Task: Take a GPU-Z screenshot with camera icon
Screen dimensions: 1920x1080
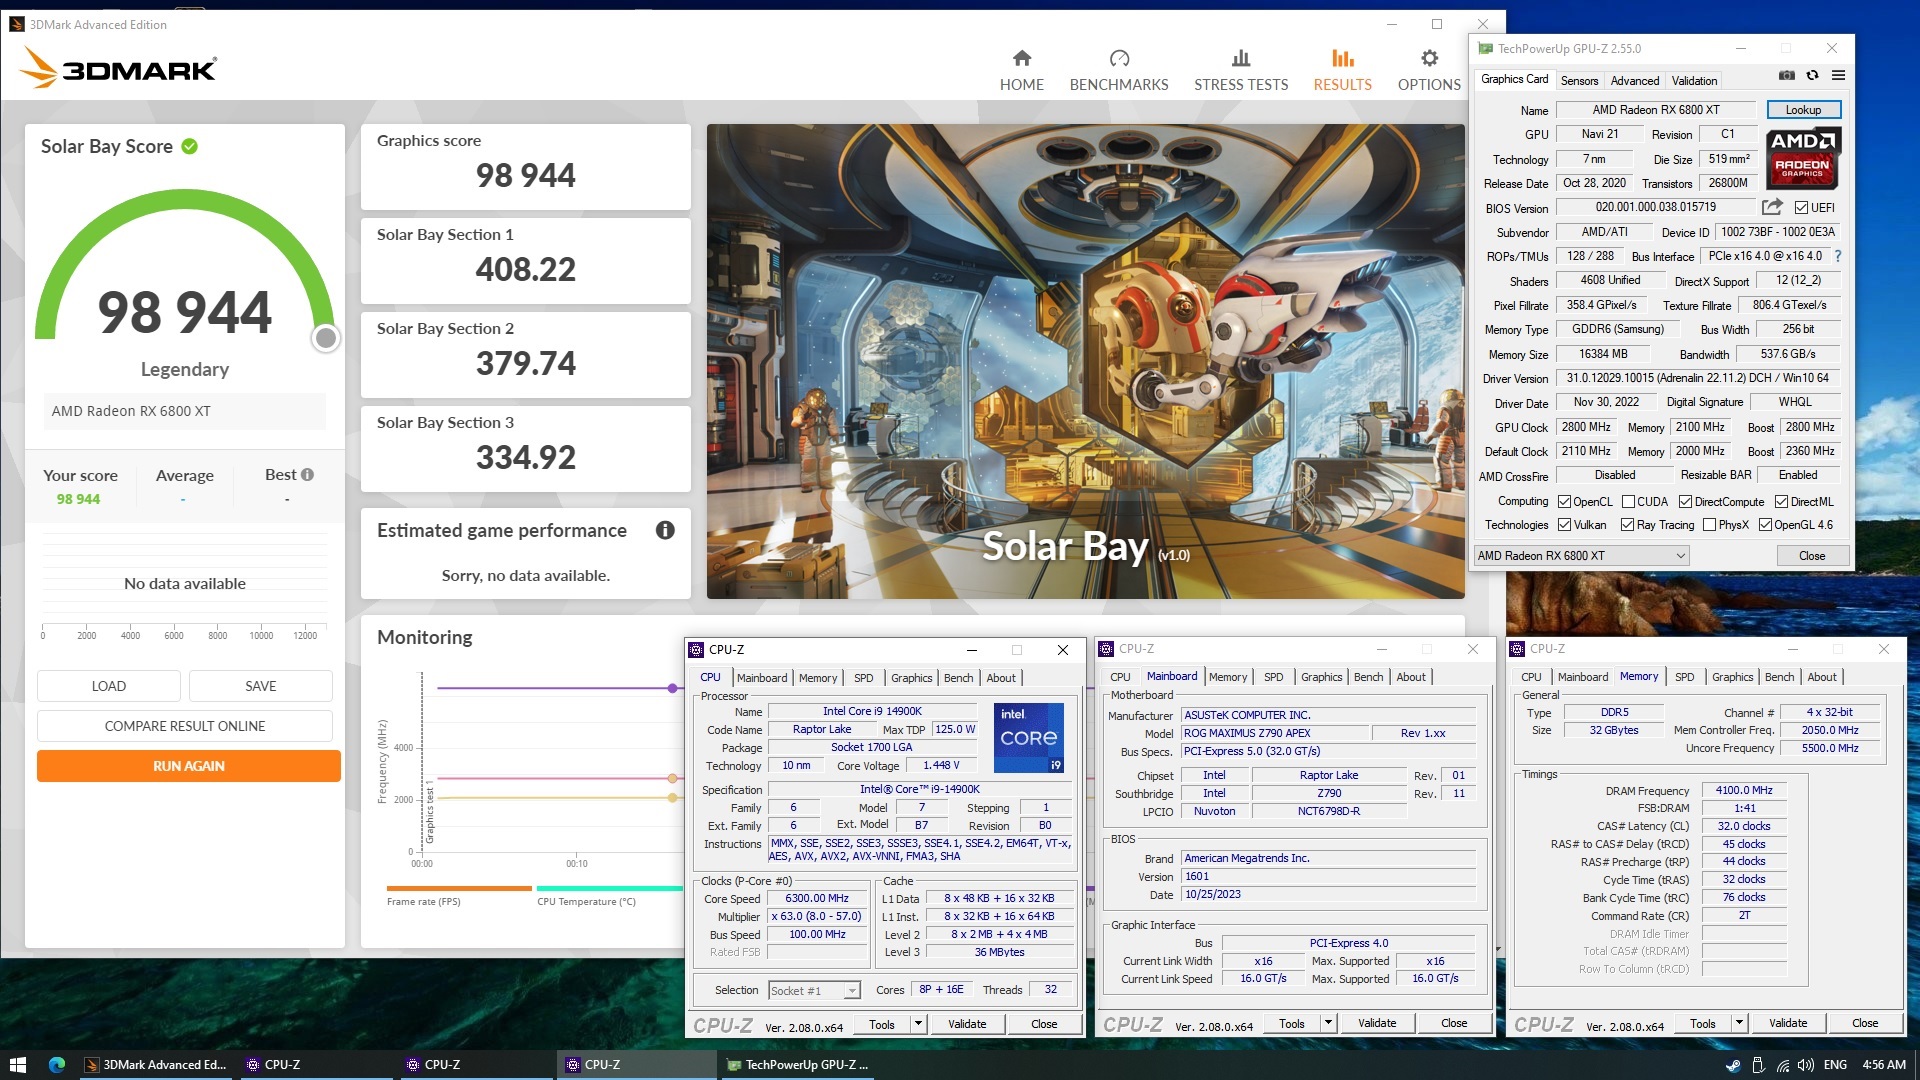Action: click(1786, 76)
